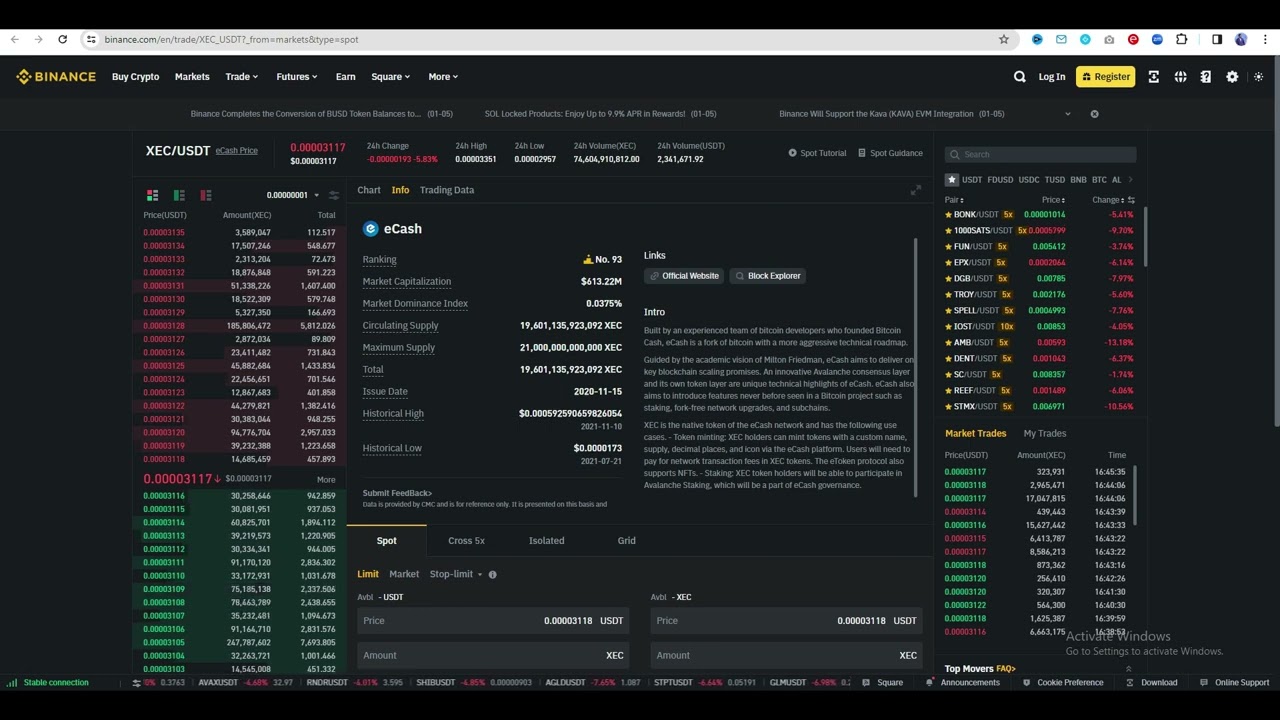Open the Stop-limit order type dropdown
1280x720 pixels.
click(x=456, y=574)
